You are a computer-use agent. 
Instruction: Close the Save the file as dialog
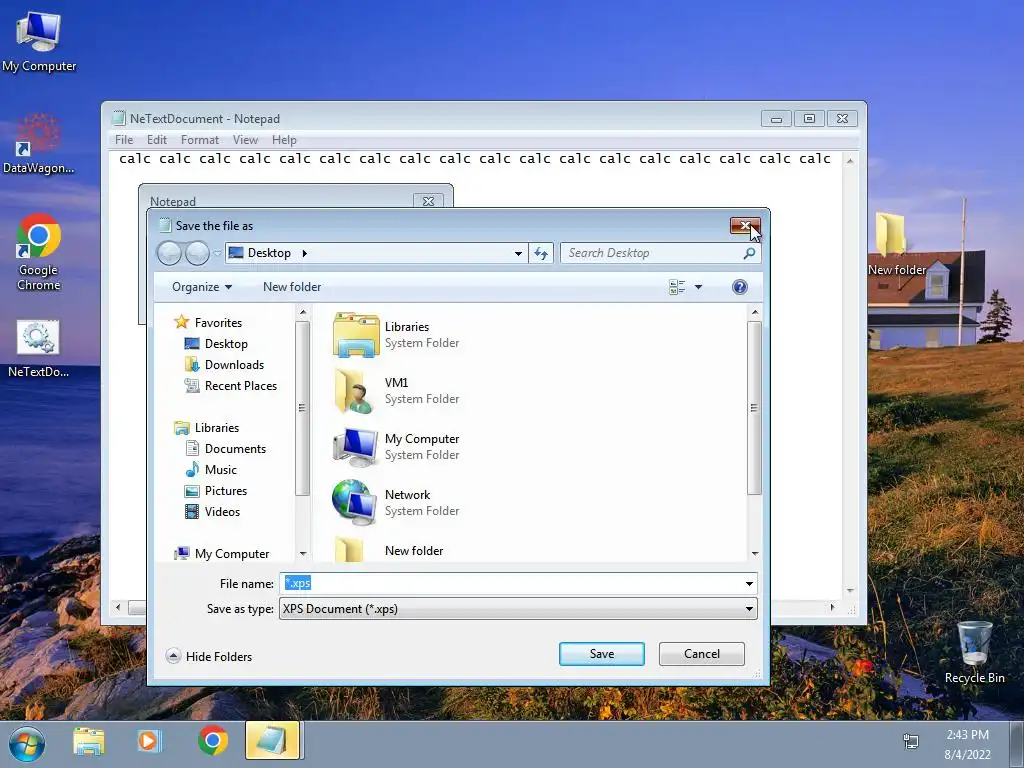tap(745, 225)
